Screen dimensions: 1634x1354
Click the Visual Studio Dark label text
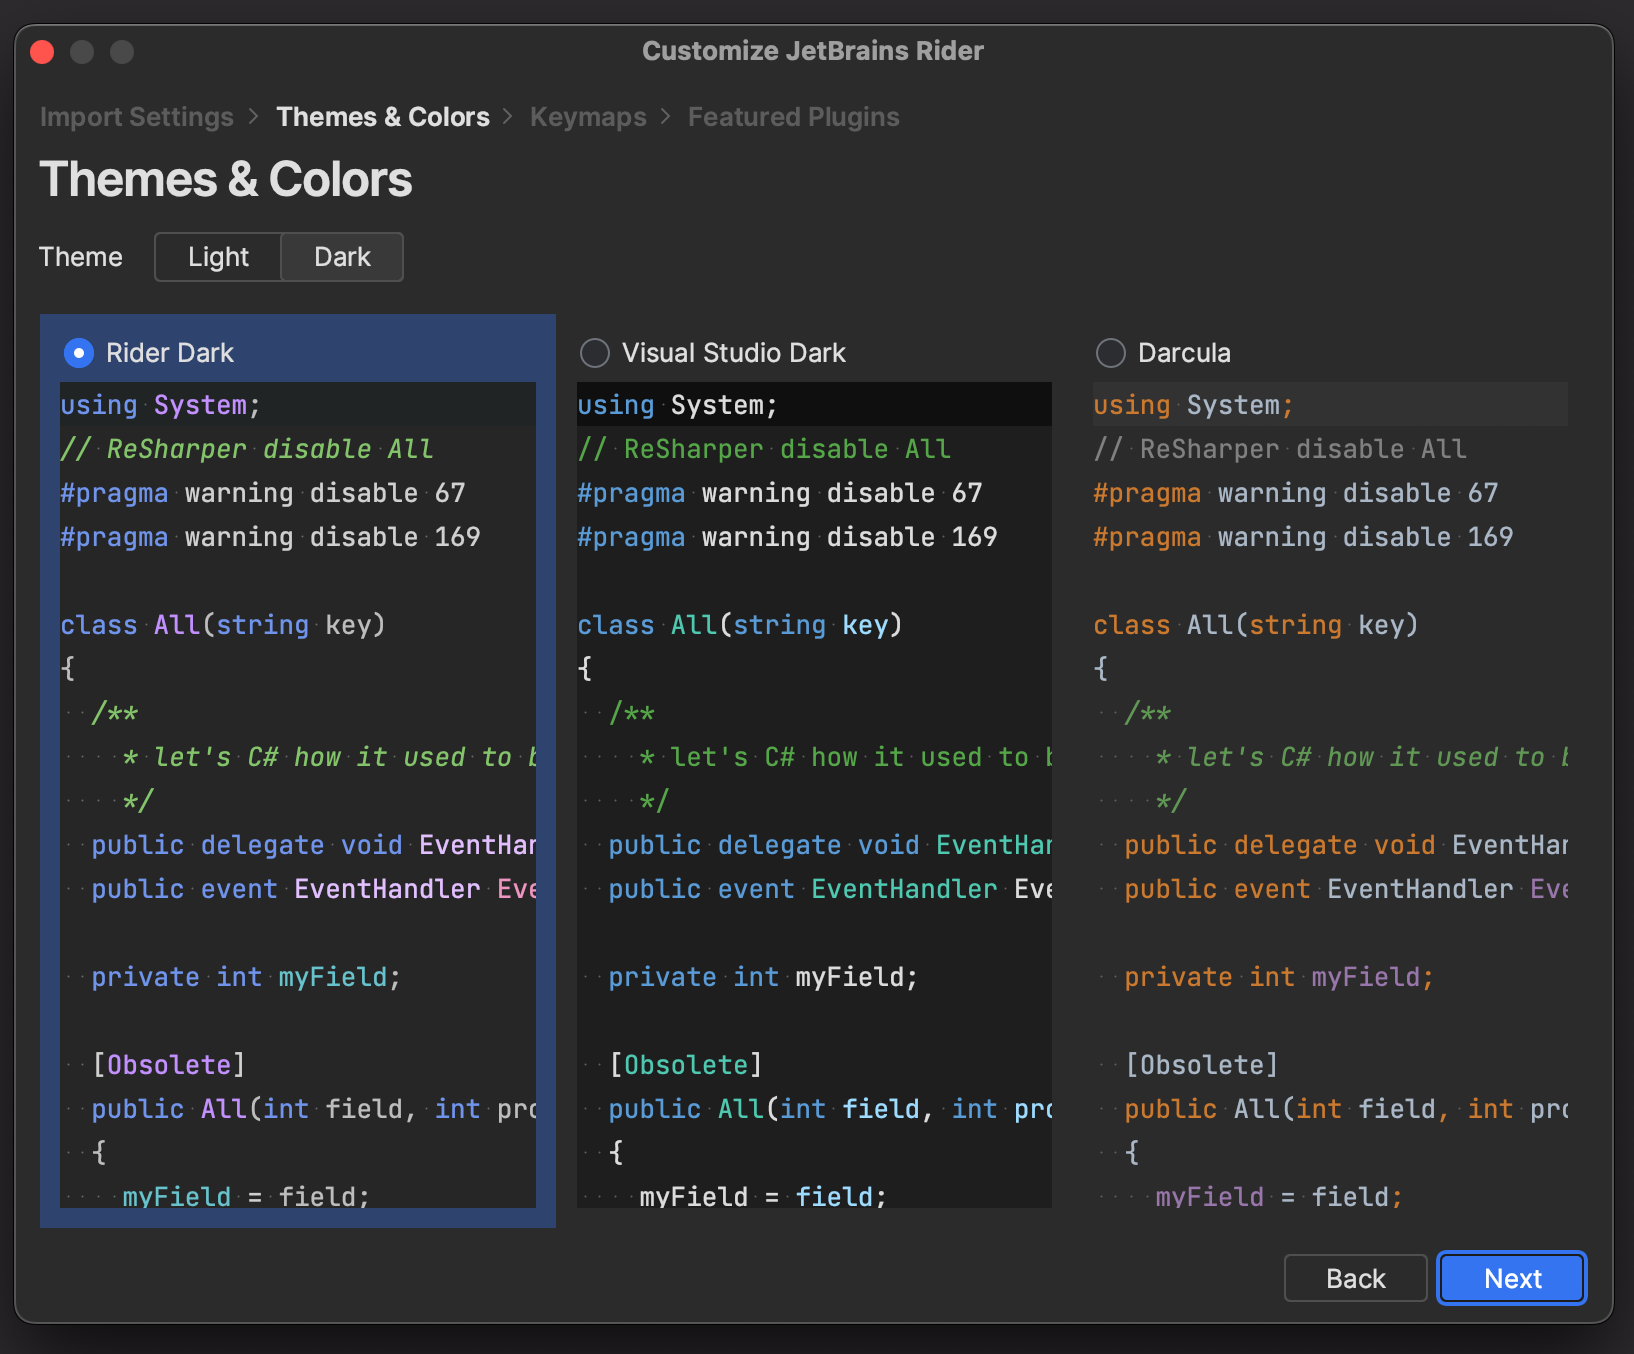coord(734,353)
